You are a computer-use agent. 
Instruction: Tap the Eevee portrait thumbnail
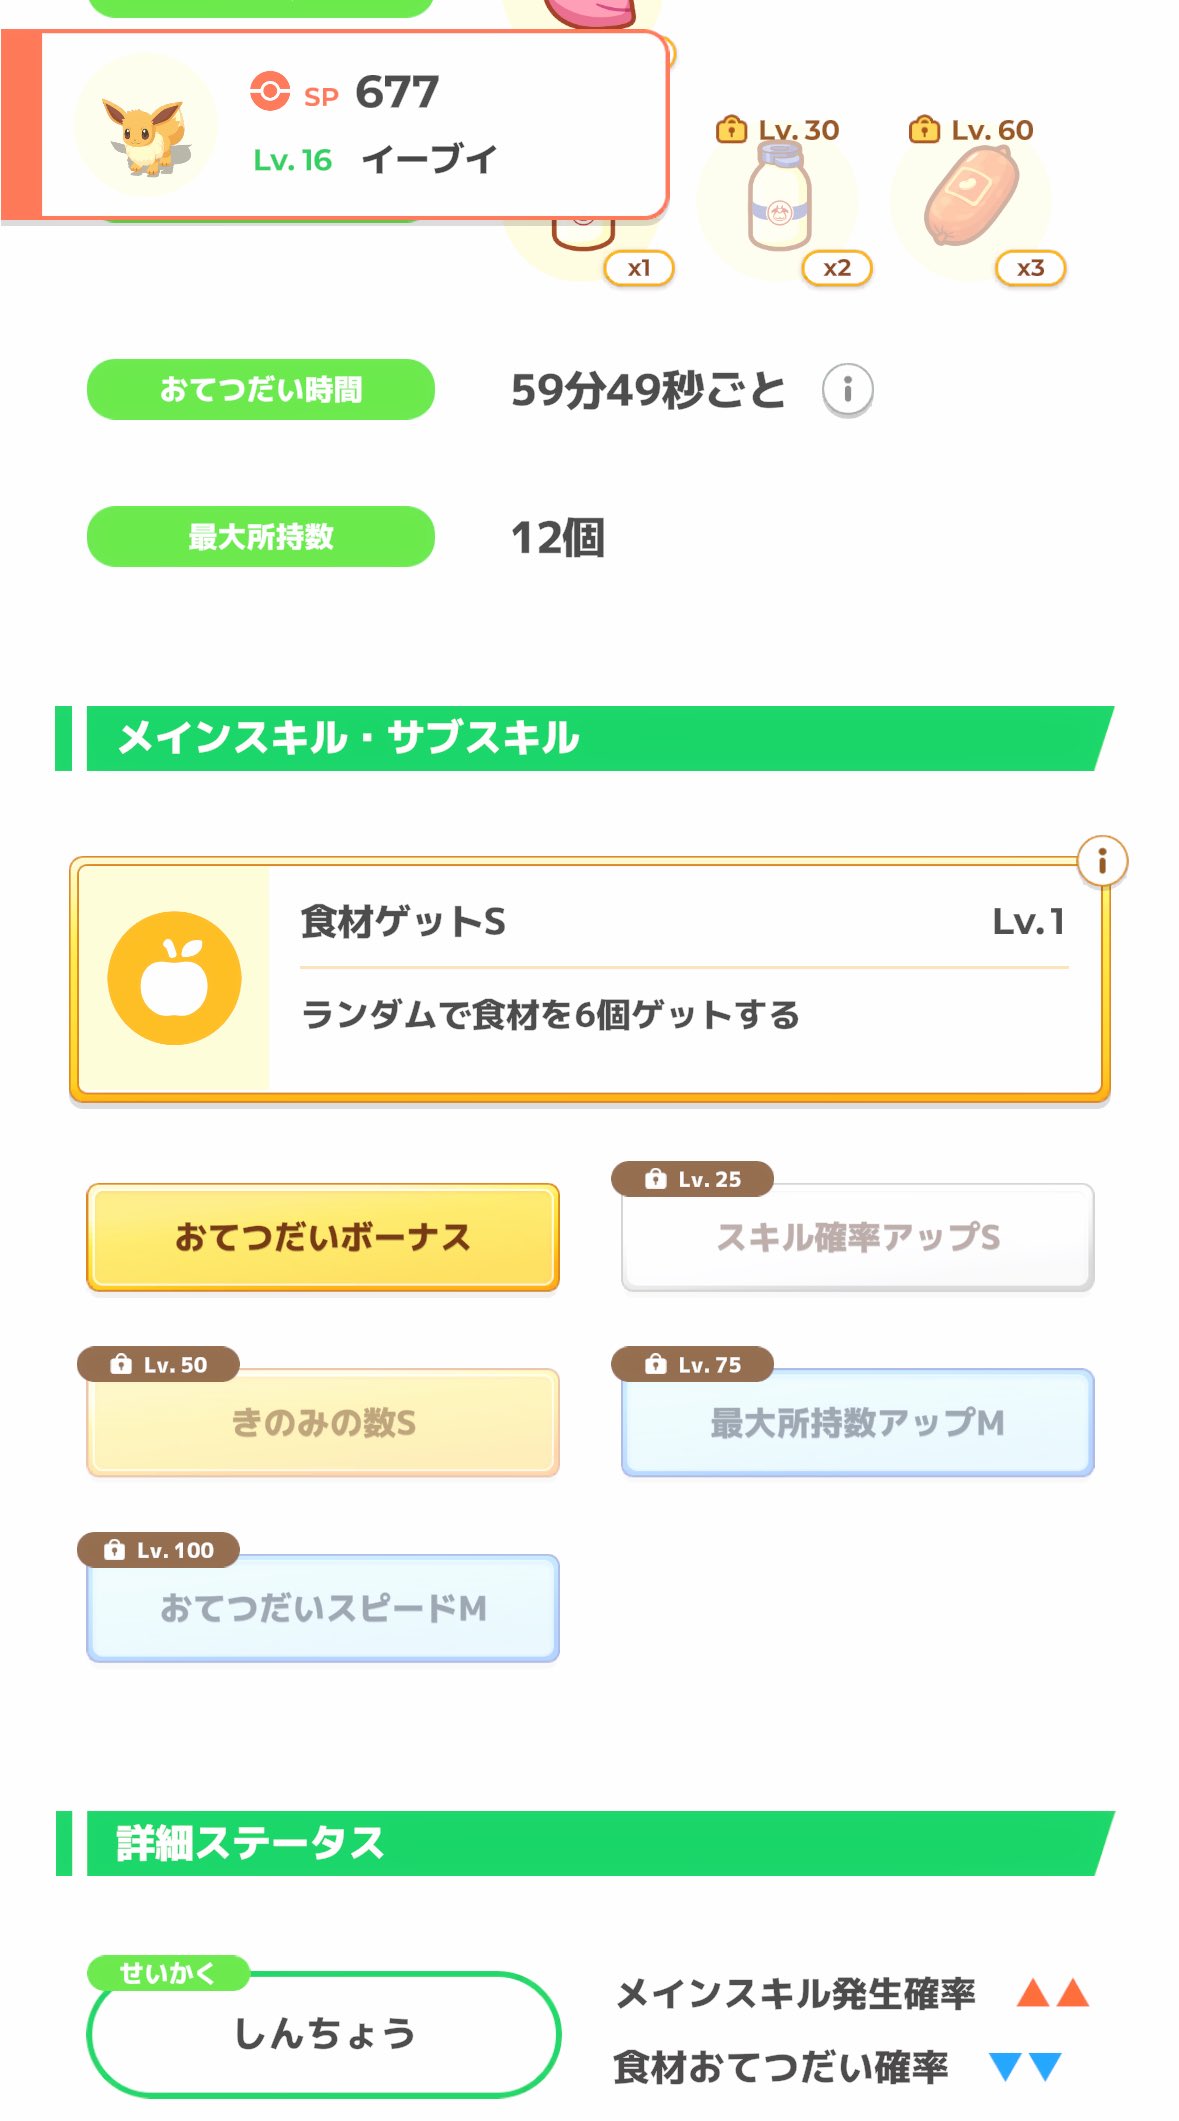(x=146, y=125)
